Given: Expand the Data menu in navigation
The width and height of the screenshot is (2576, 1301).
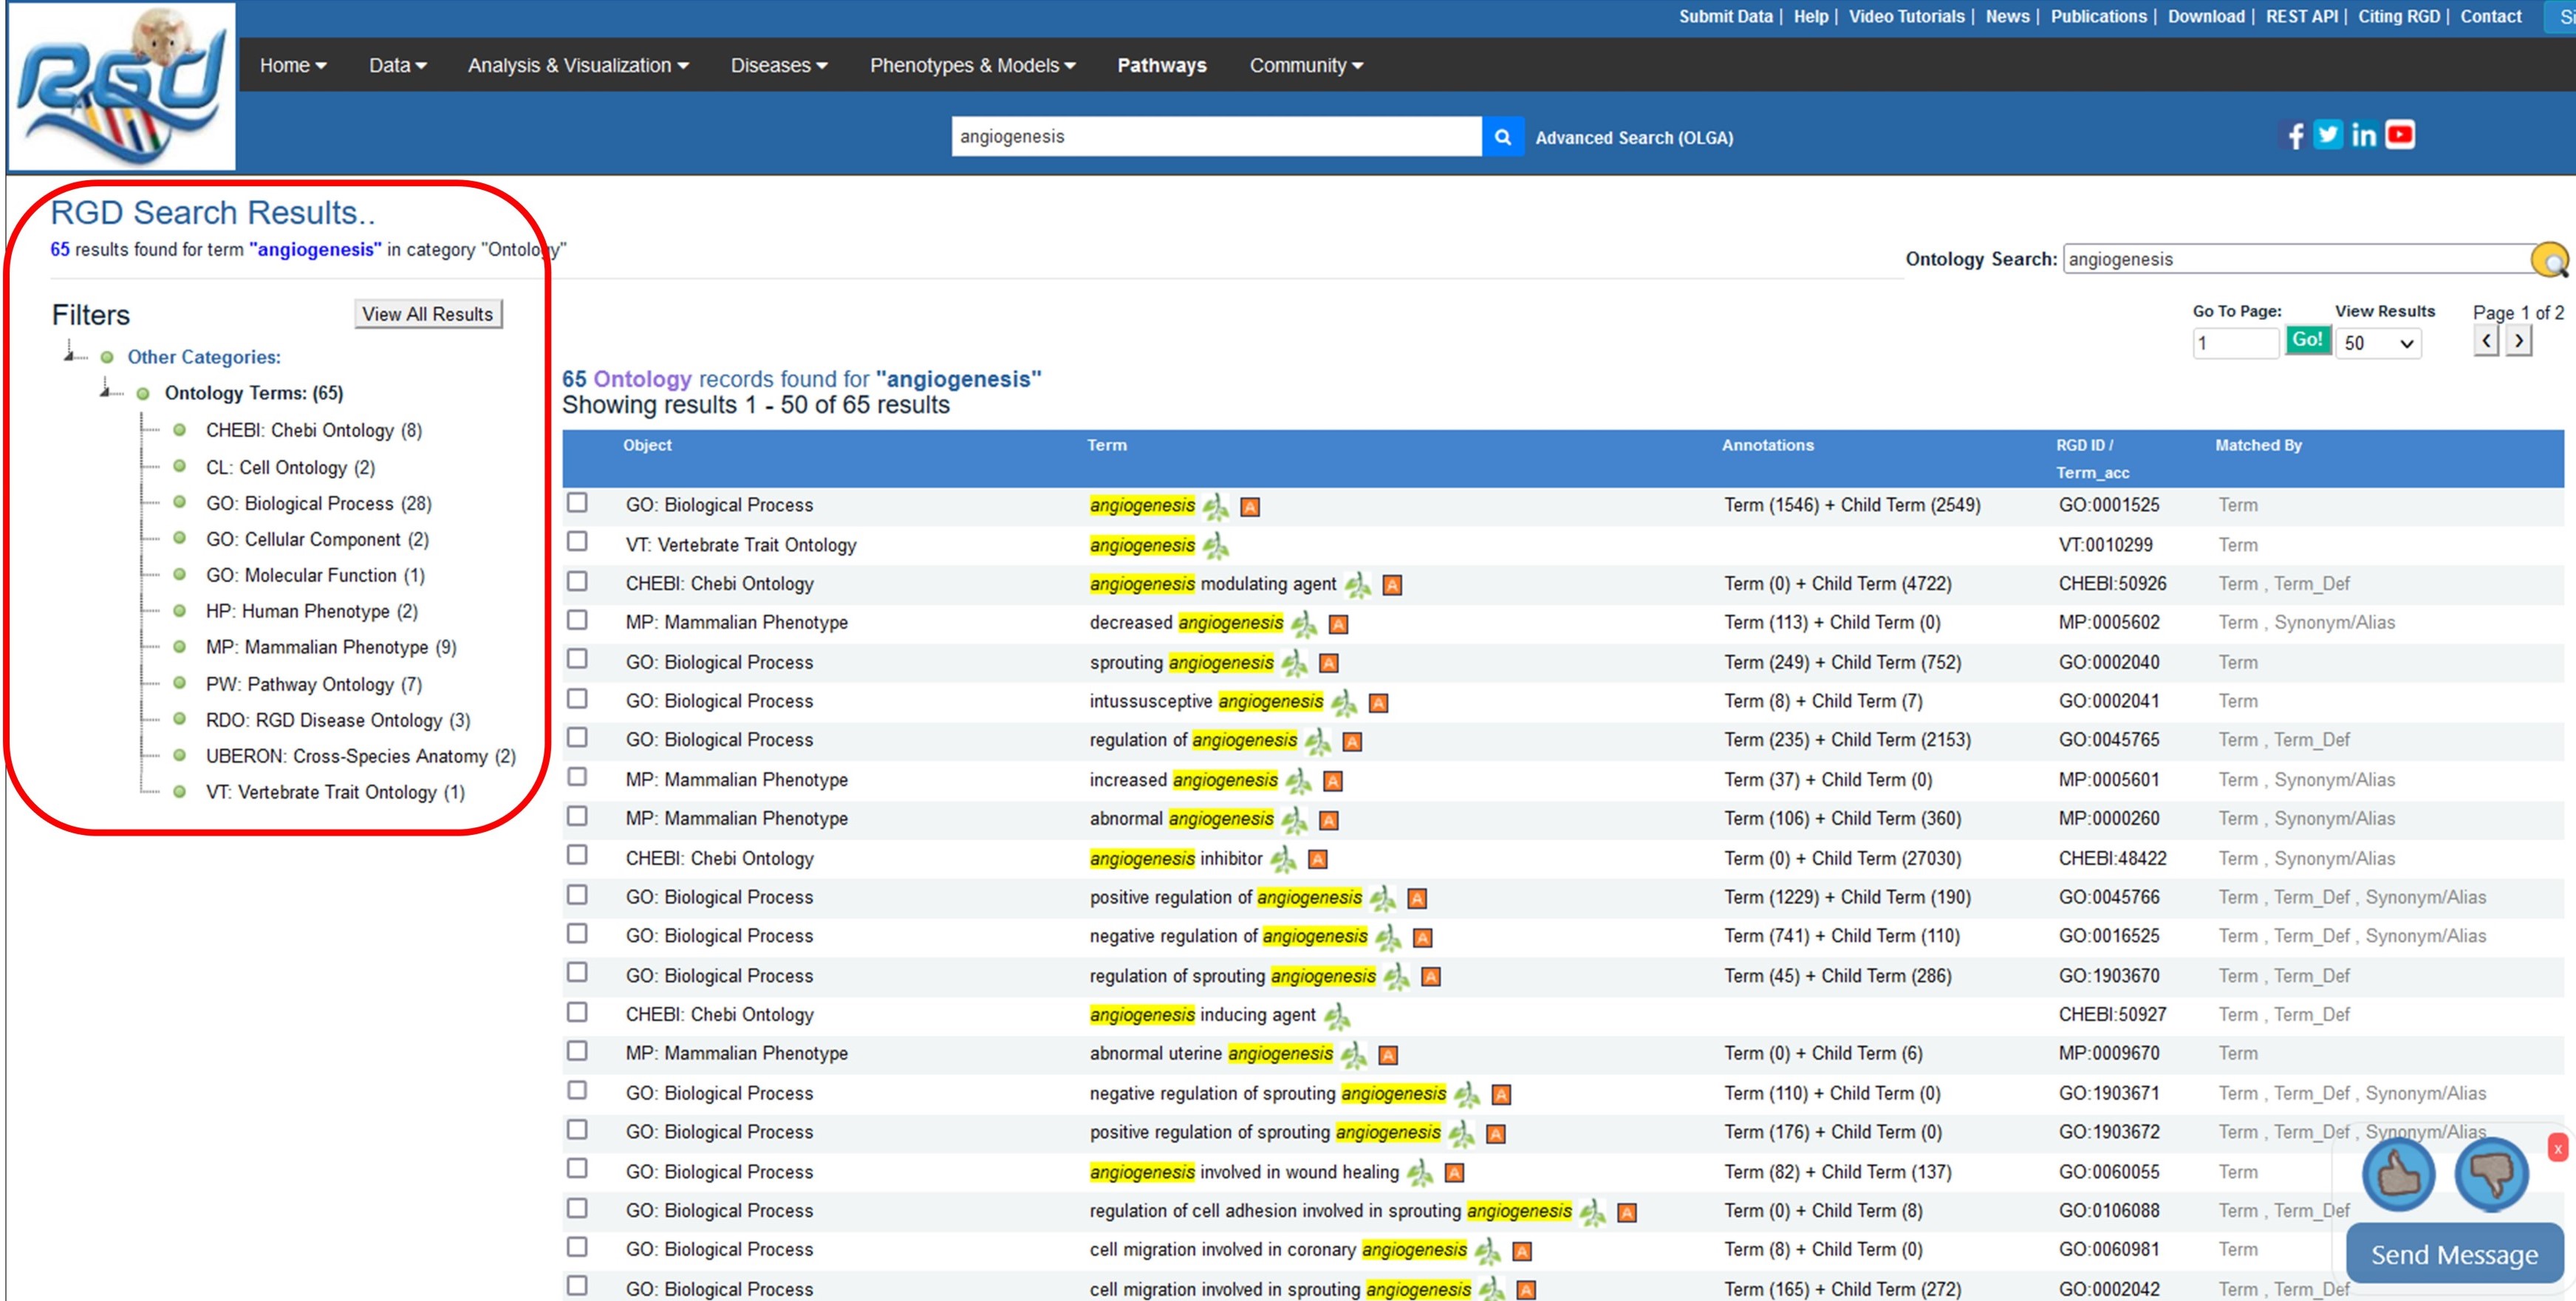Looking at the screenshot, I should coord(397,66).
